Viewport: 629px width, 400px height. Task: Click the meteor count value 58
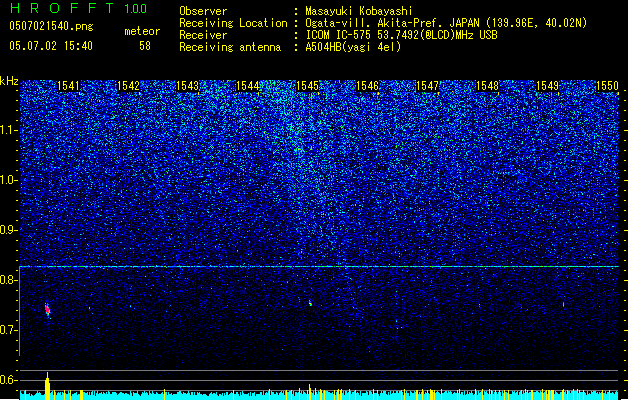tap(145, 46)
